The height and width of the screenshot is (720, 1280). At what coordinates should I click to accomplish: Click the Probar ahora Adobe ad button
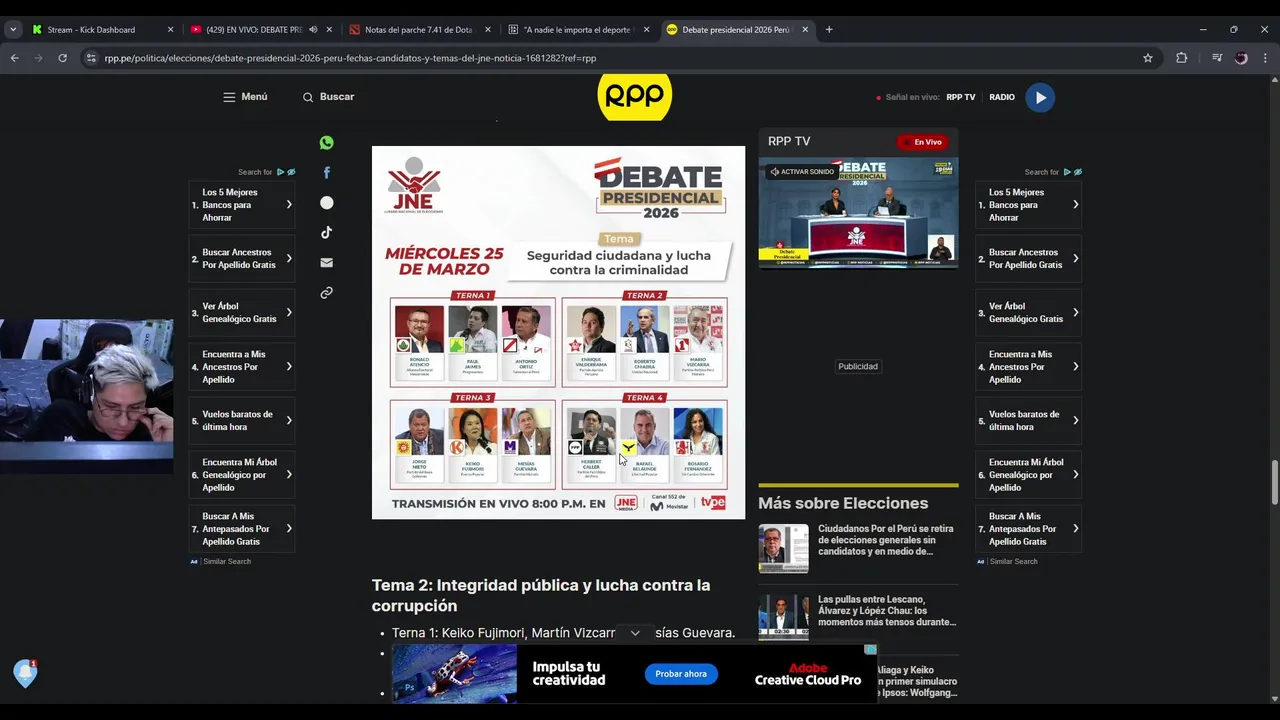pos(681,674)
